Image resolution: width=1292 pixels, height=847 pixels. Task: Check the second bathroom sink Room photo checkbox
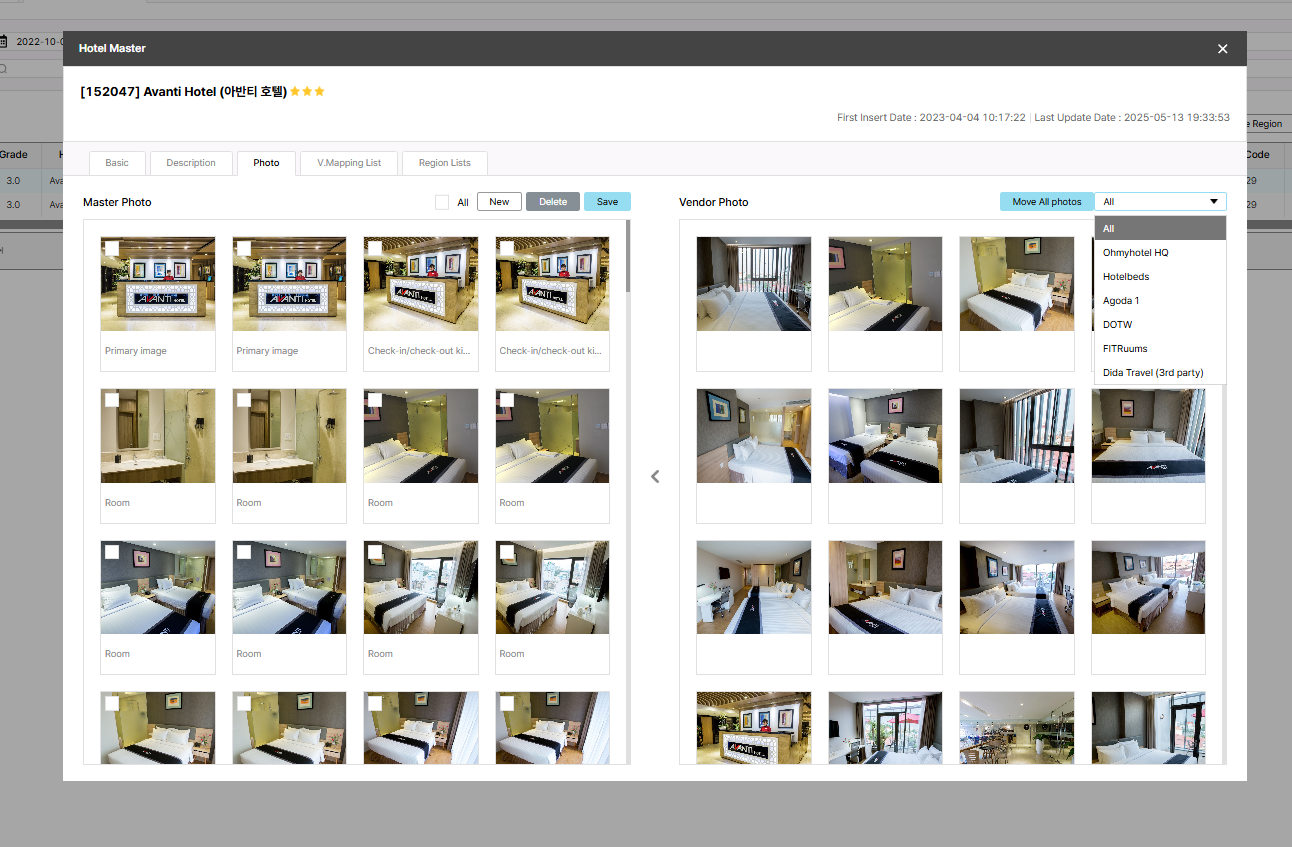244,400
